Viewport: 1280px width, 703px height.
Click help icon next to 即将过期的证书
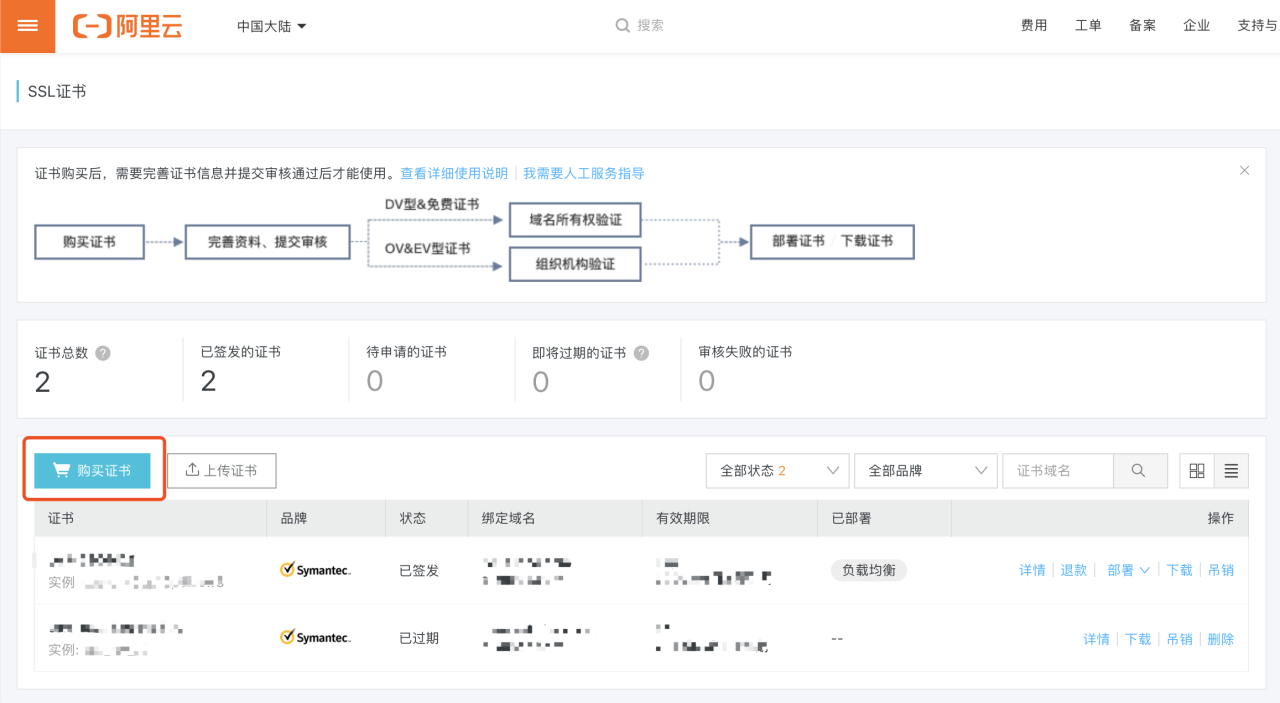pyautogui.click(x=641, y=353)
